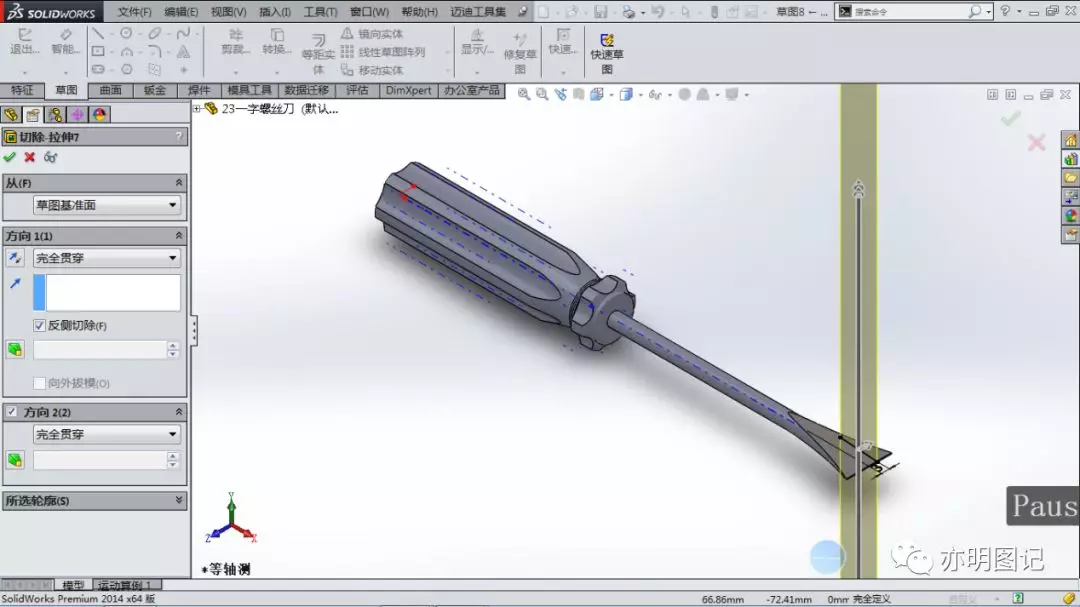
Task: Switch to the DimXpert tab
Action: click(408, 90)
